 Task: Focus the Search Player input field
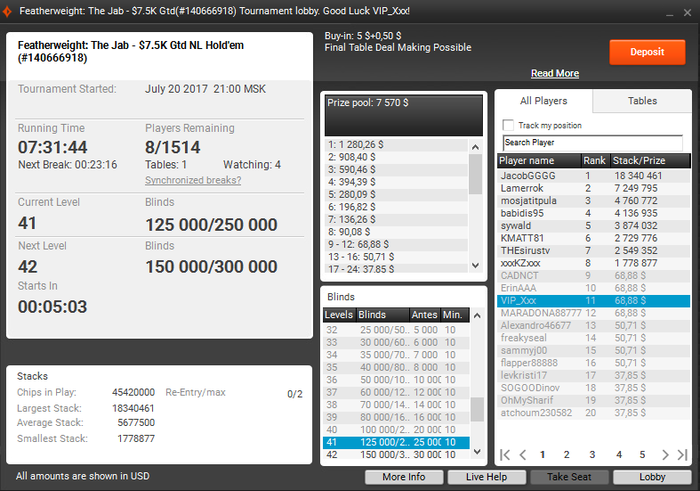[x=592, y=143]
